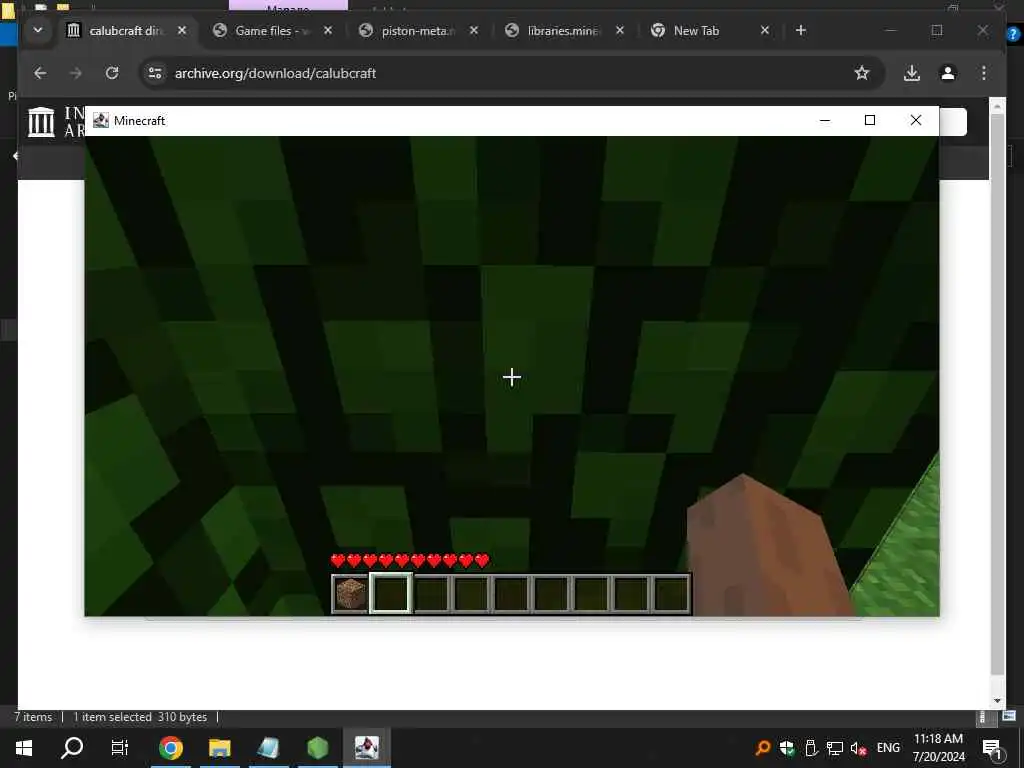Screen dimensions: 1024x768
Task: Switch to the Game files tab
Action: click(x=273, y=31)
